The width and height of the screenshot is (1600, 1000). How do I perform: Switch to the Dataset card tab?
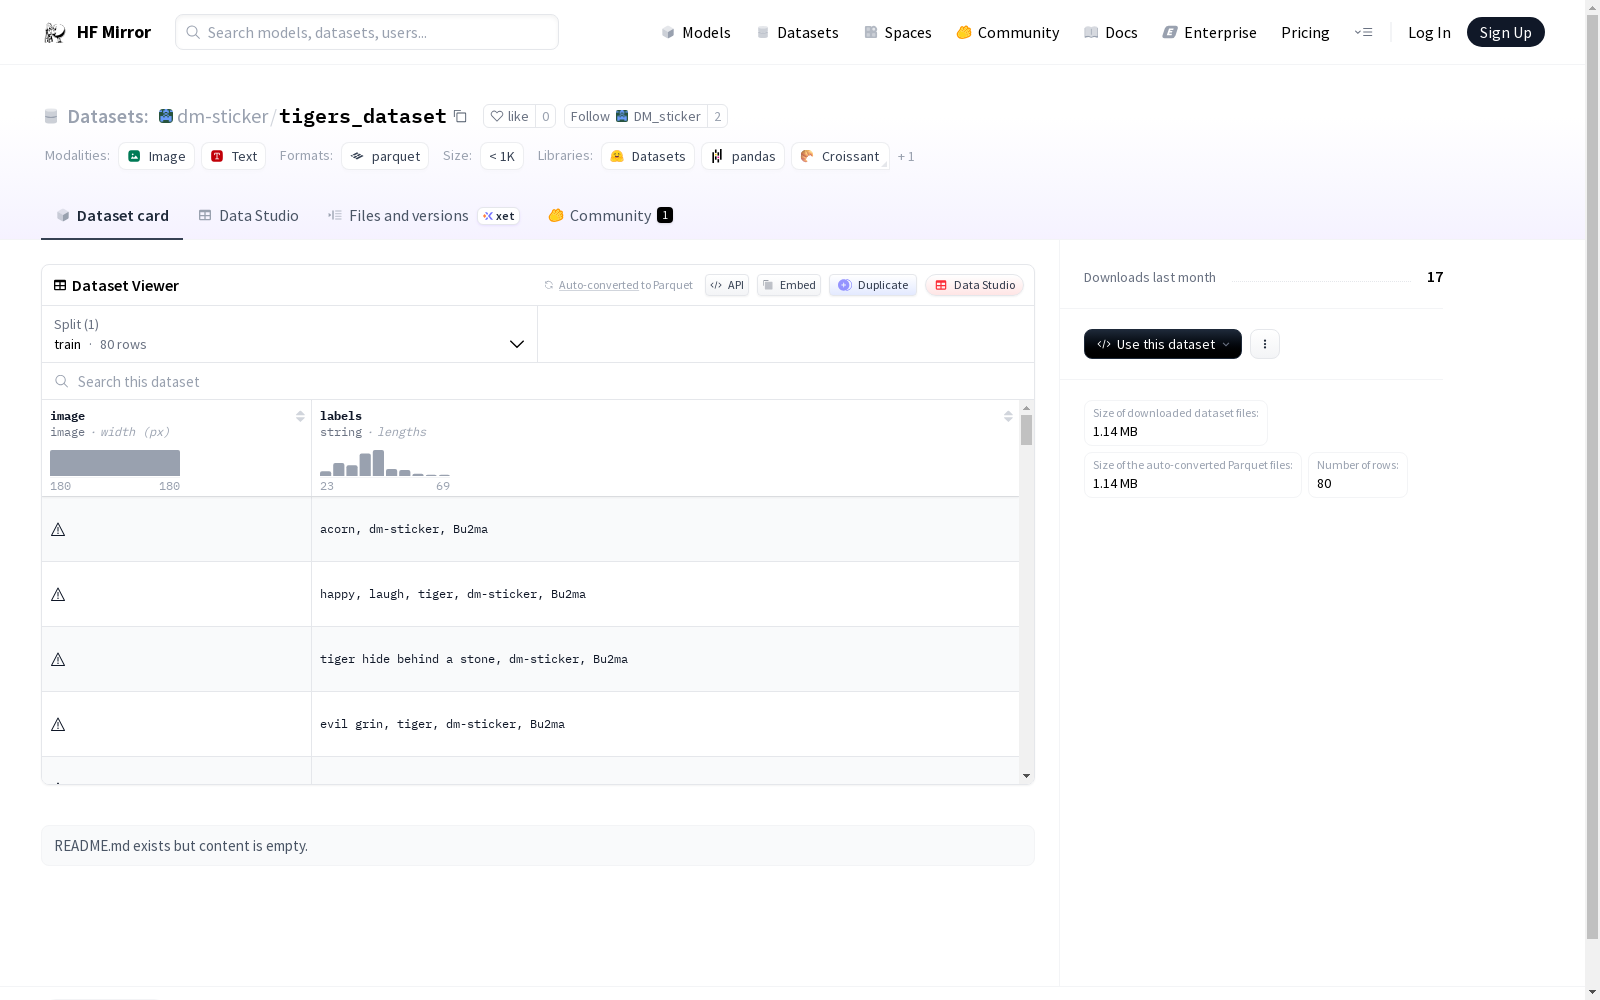coord(112,216)
